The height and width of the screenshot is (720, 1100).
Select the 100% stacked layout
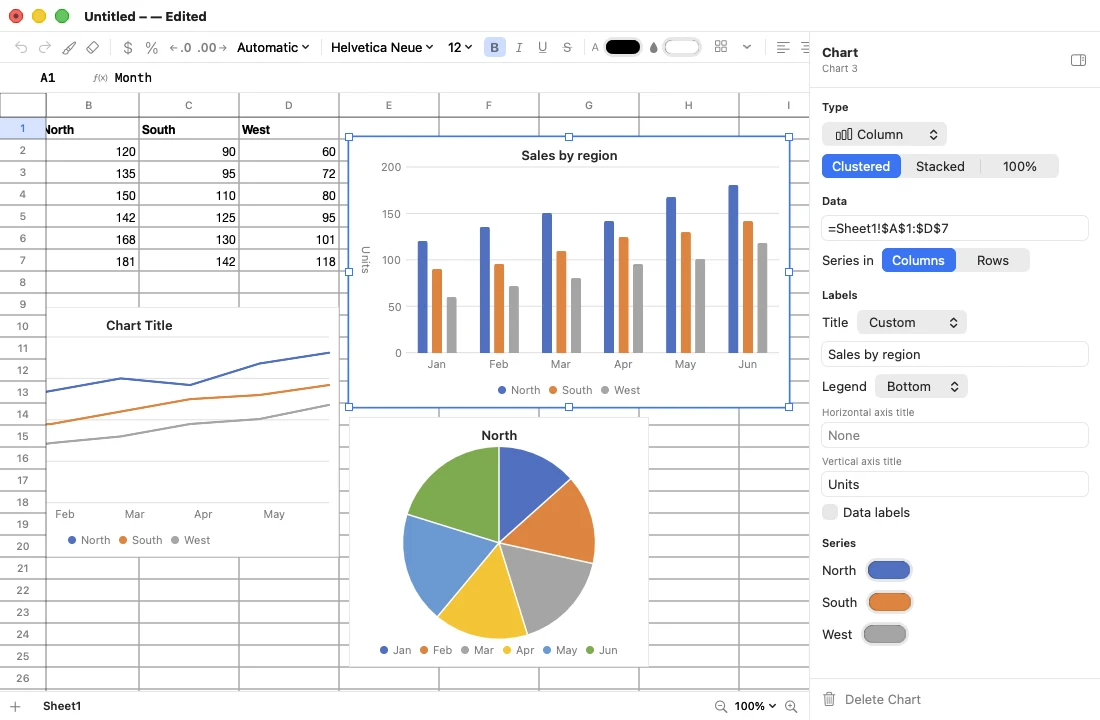[1019, 166]
